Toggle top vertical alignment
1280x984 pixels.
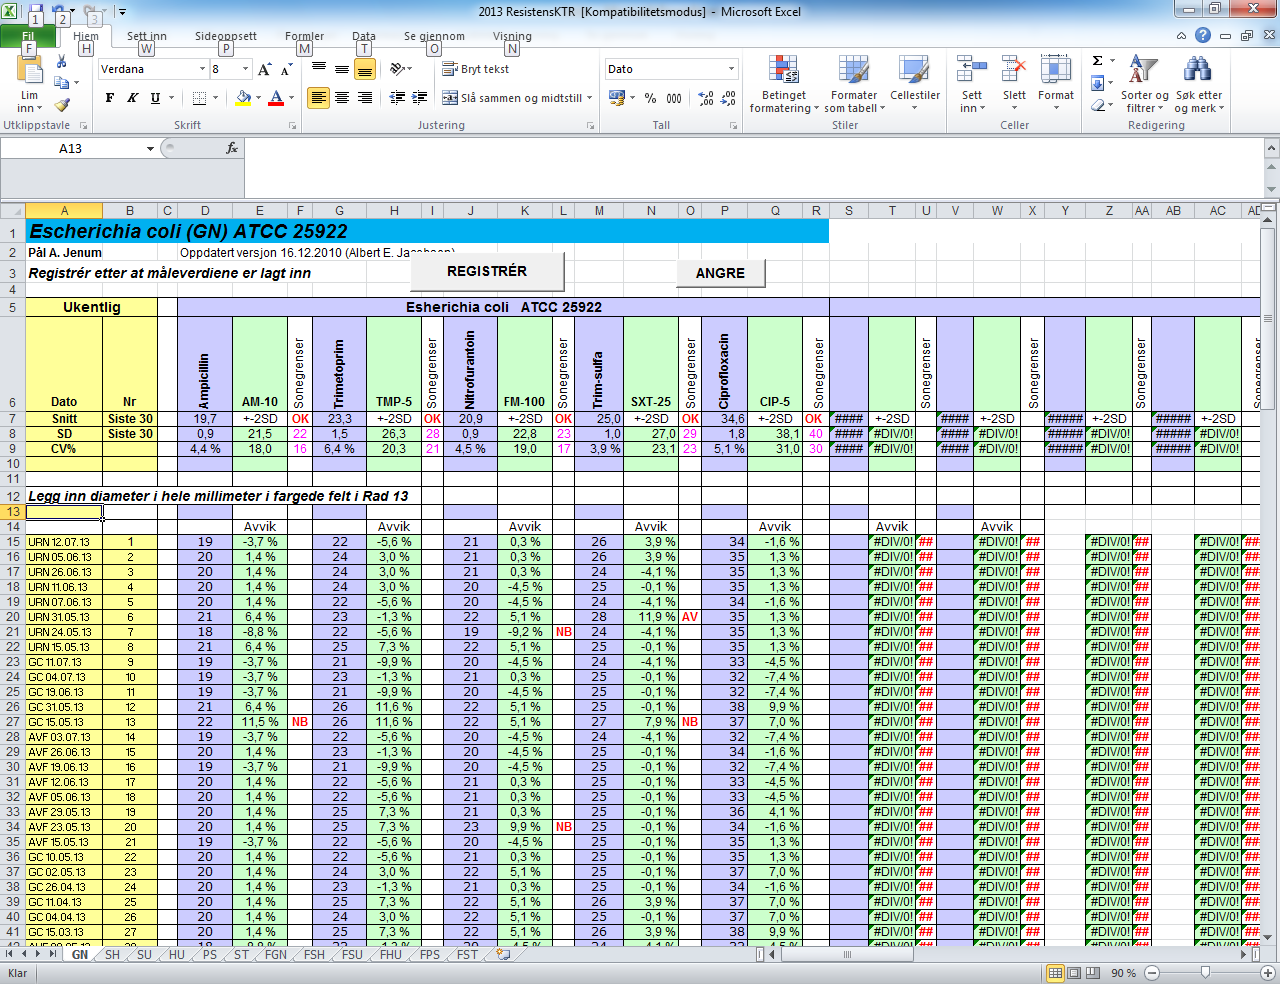coord(319,69)
